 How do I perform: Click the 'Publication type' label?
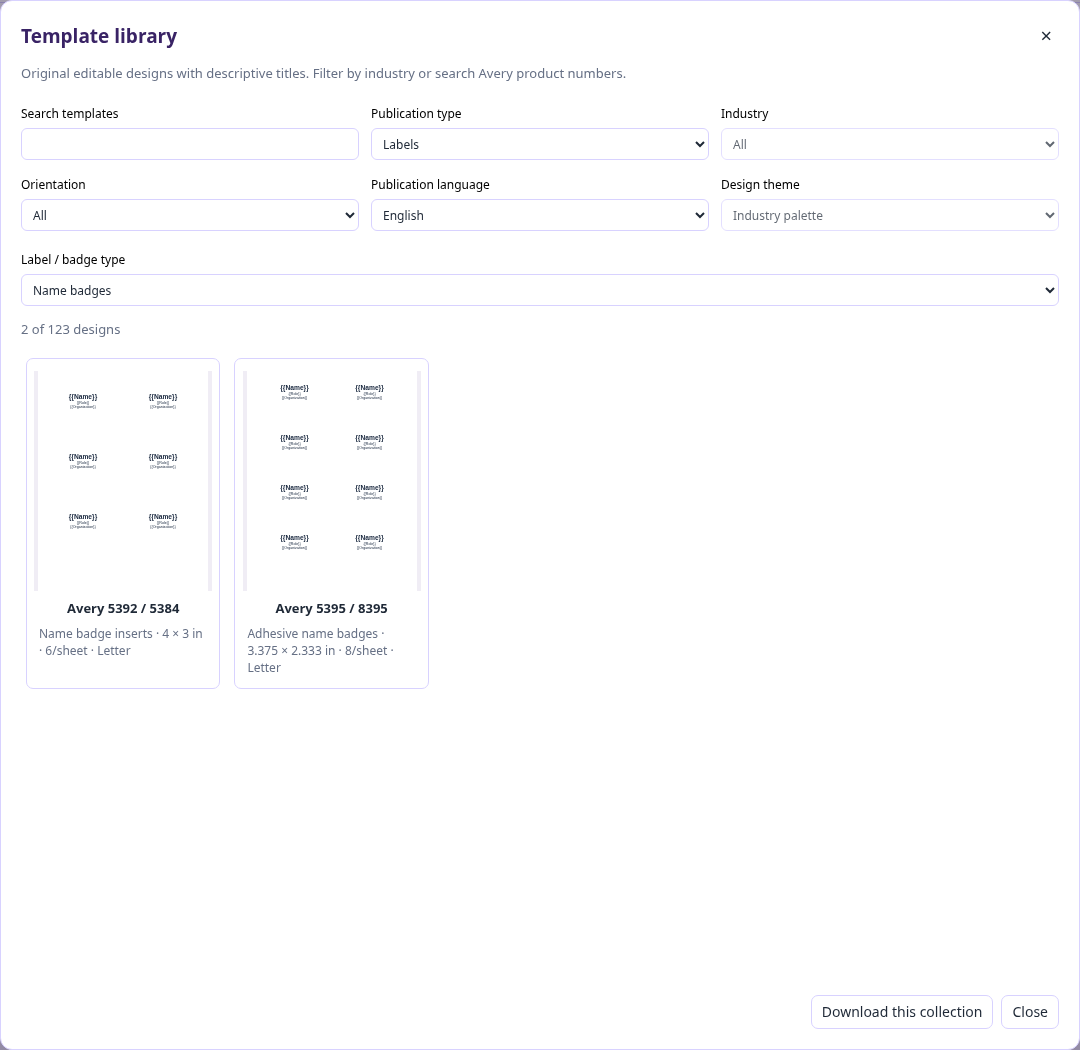click(416, 114)
